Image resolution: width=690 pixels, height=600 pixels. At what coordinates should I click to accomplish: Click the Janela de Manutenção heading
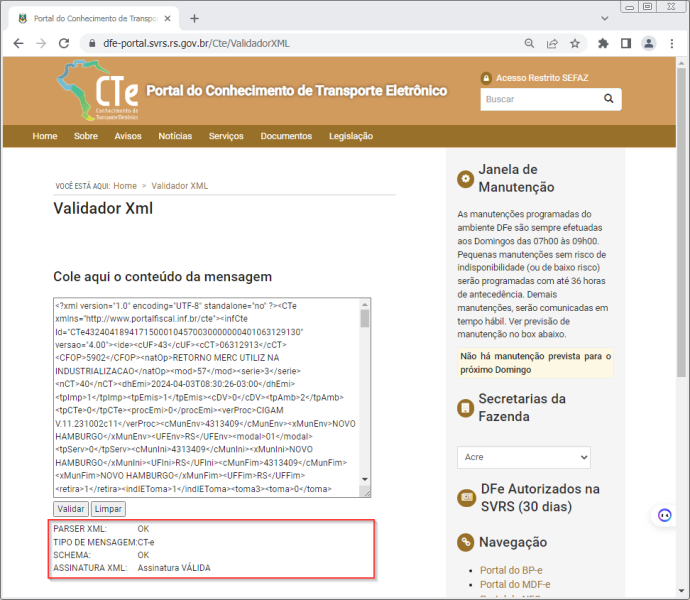coord(516,178)
